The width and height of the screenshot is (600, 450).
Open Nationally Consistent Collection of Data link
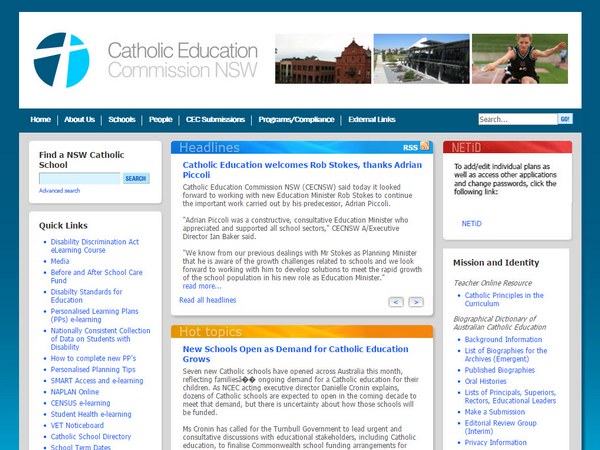pos(100,339)
